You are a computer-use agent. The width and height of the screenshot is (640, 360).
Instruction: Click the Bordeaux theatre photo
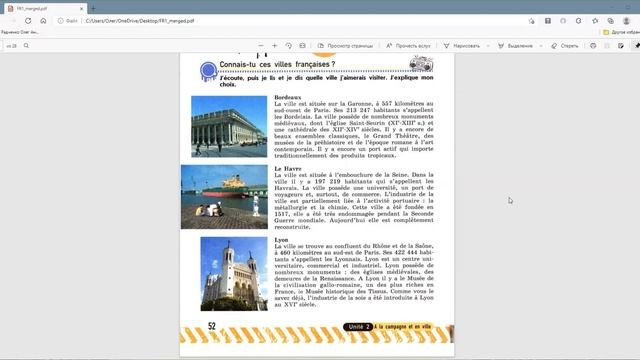[x=229, y=127]
